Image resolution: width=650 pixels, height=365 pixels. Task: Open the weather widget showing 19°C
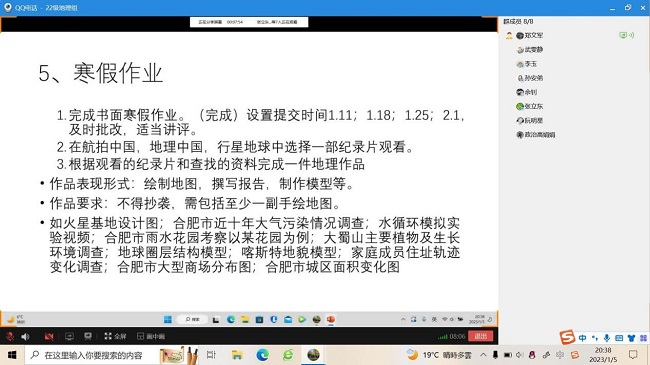[x=439, y=355]
